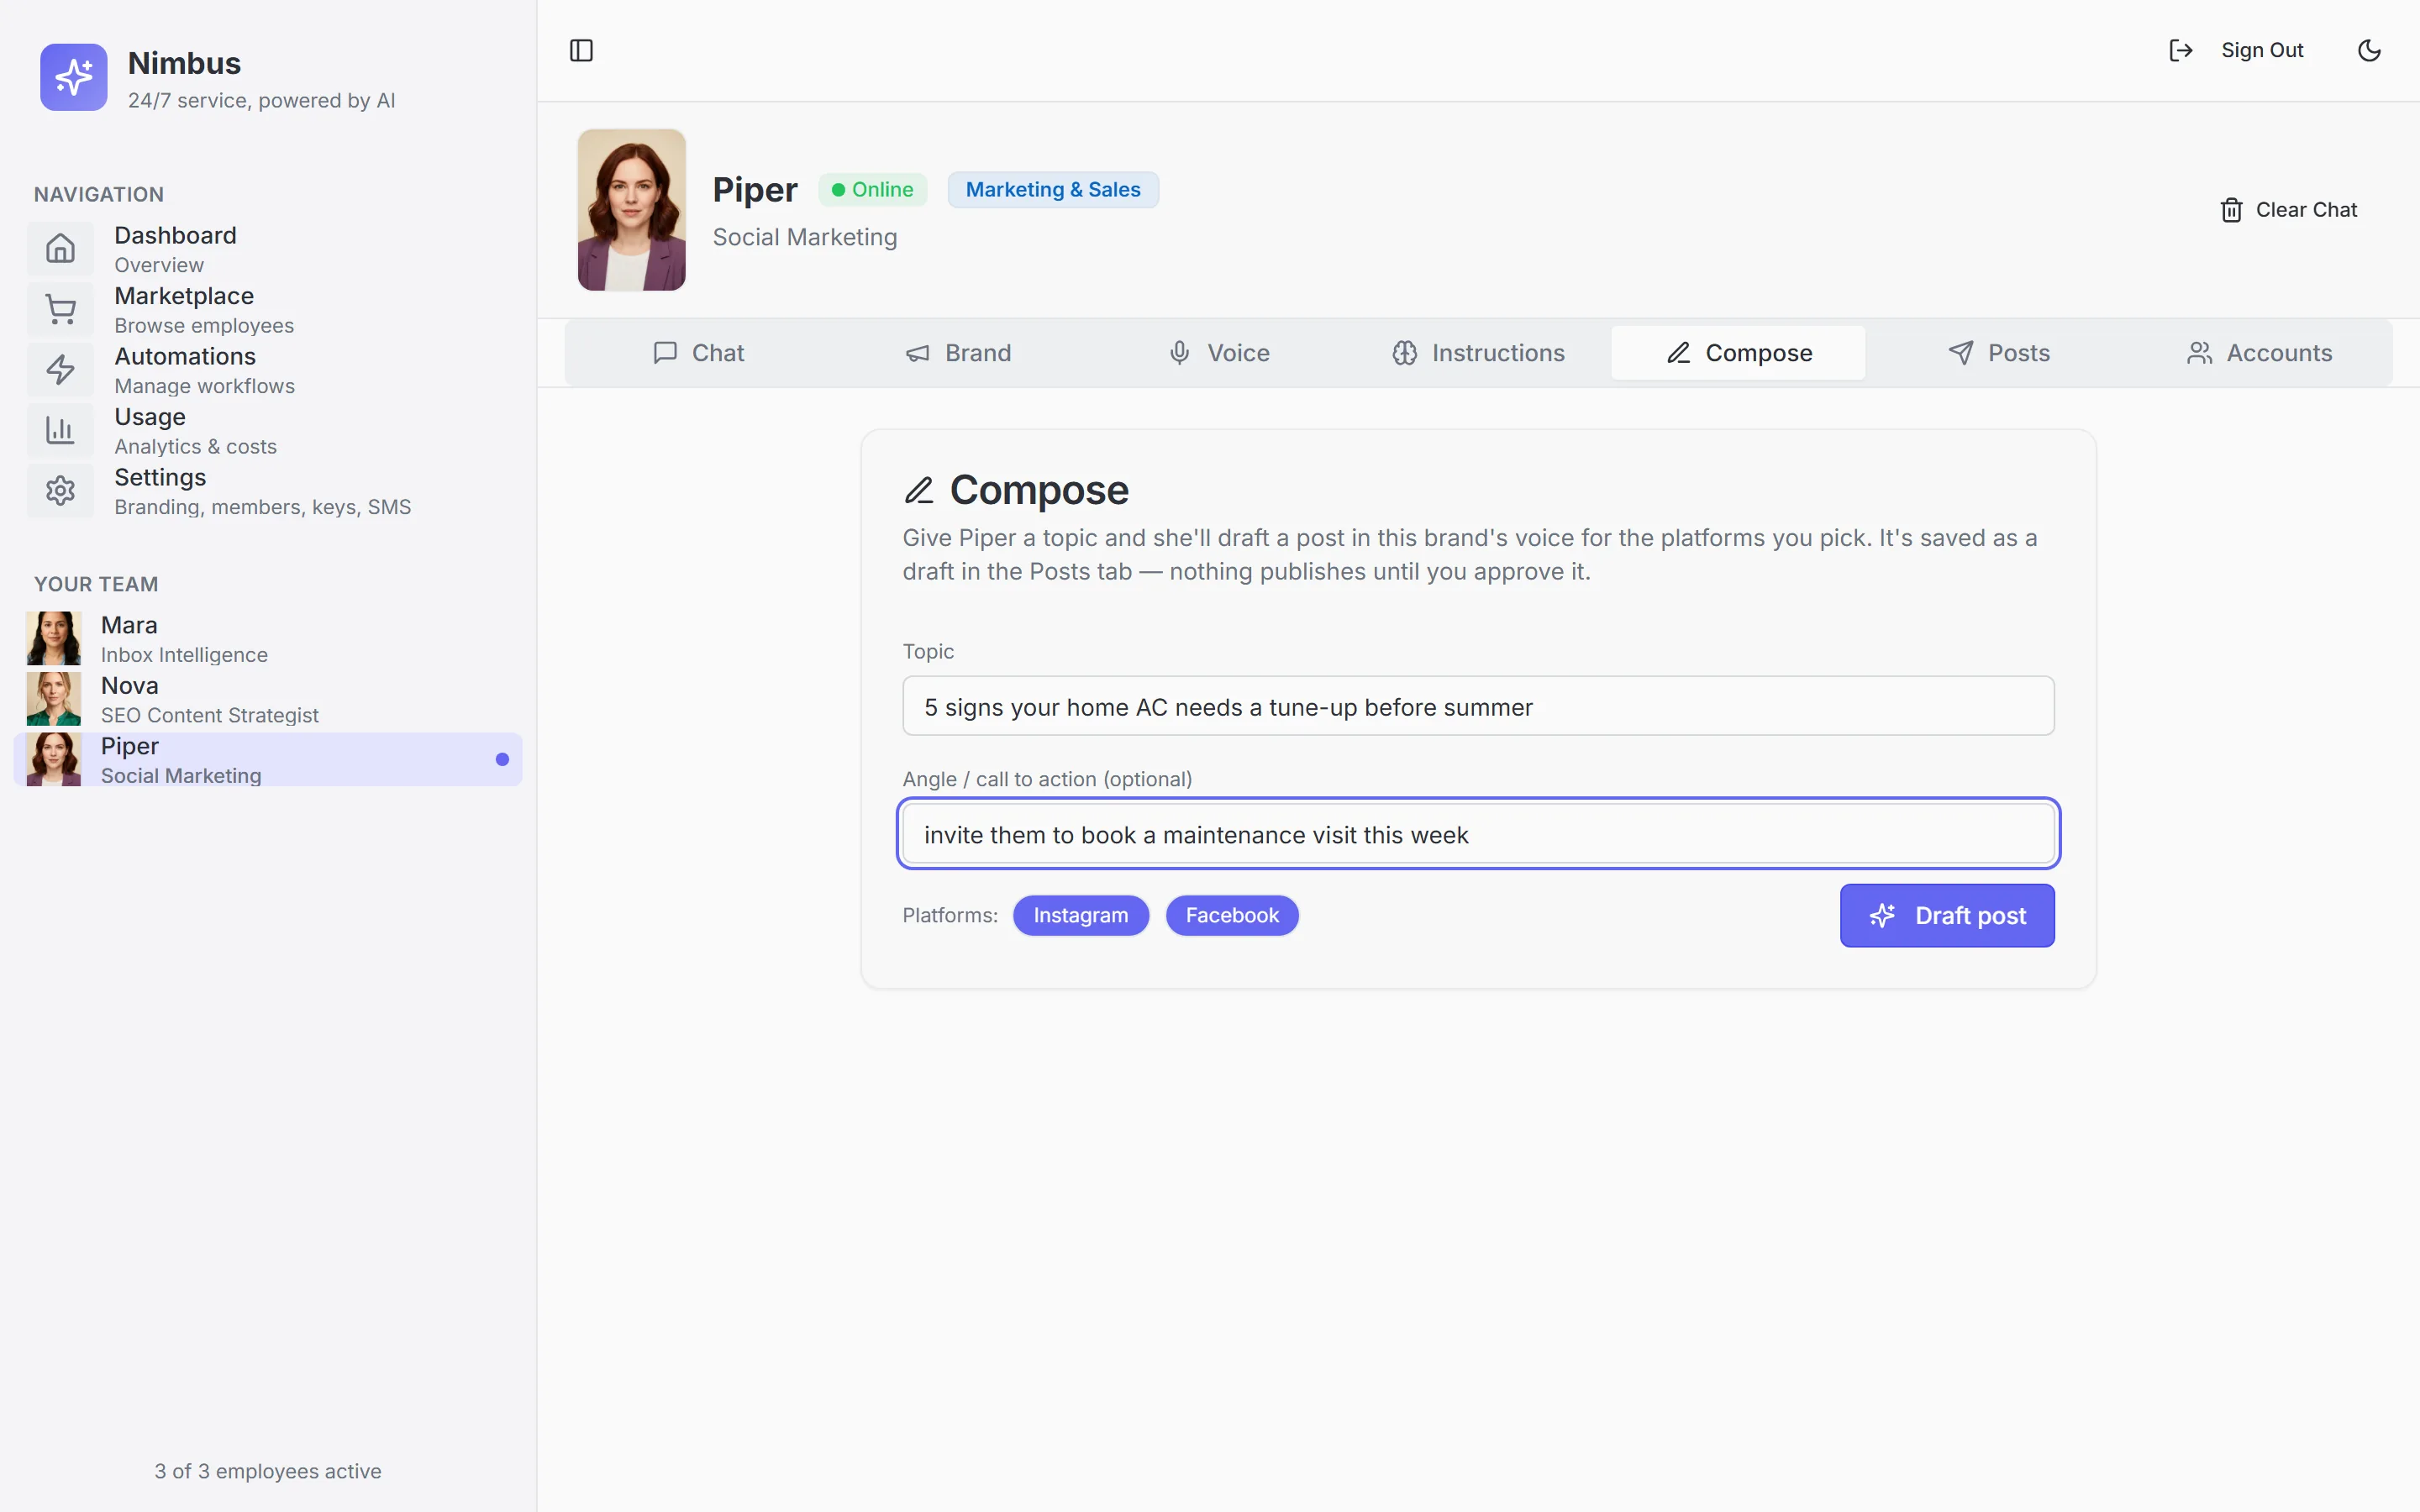
Task: Focus the Topic input field
Action: tap(1478, 706)
